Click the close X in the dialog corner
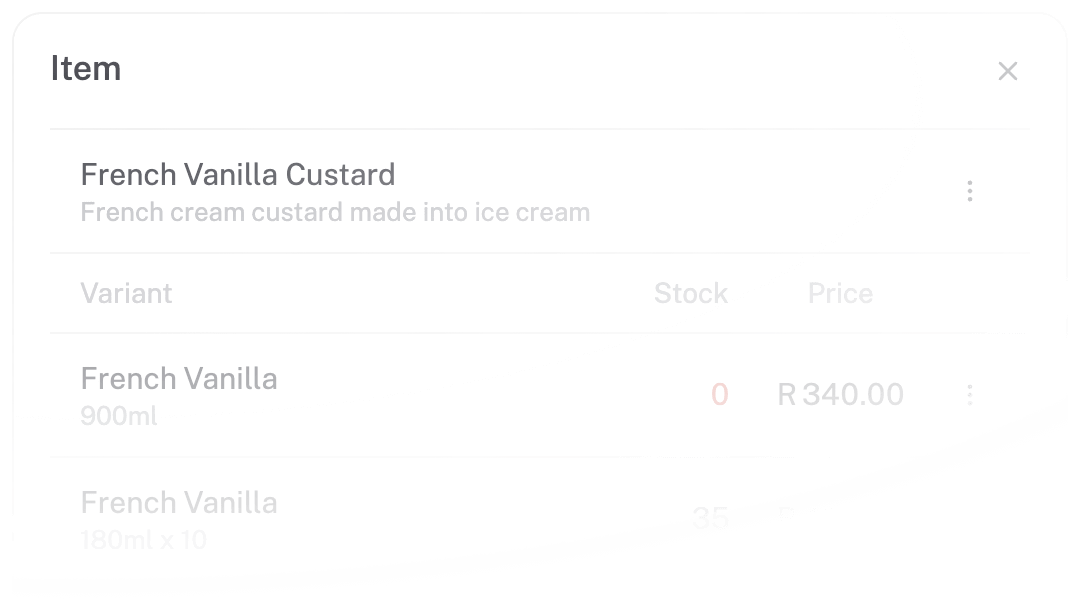Image resolution: width=1080 pixels, height=600 pixels. click(1008, 71)
